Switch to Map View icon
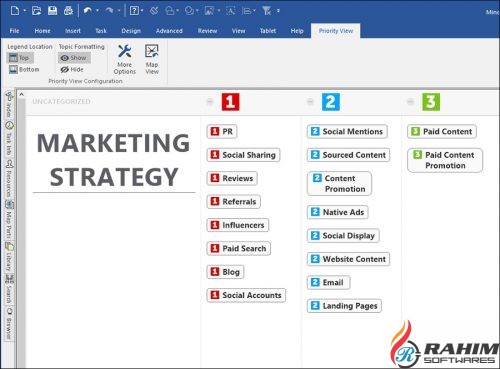The image size is (500, 369). 152,59
